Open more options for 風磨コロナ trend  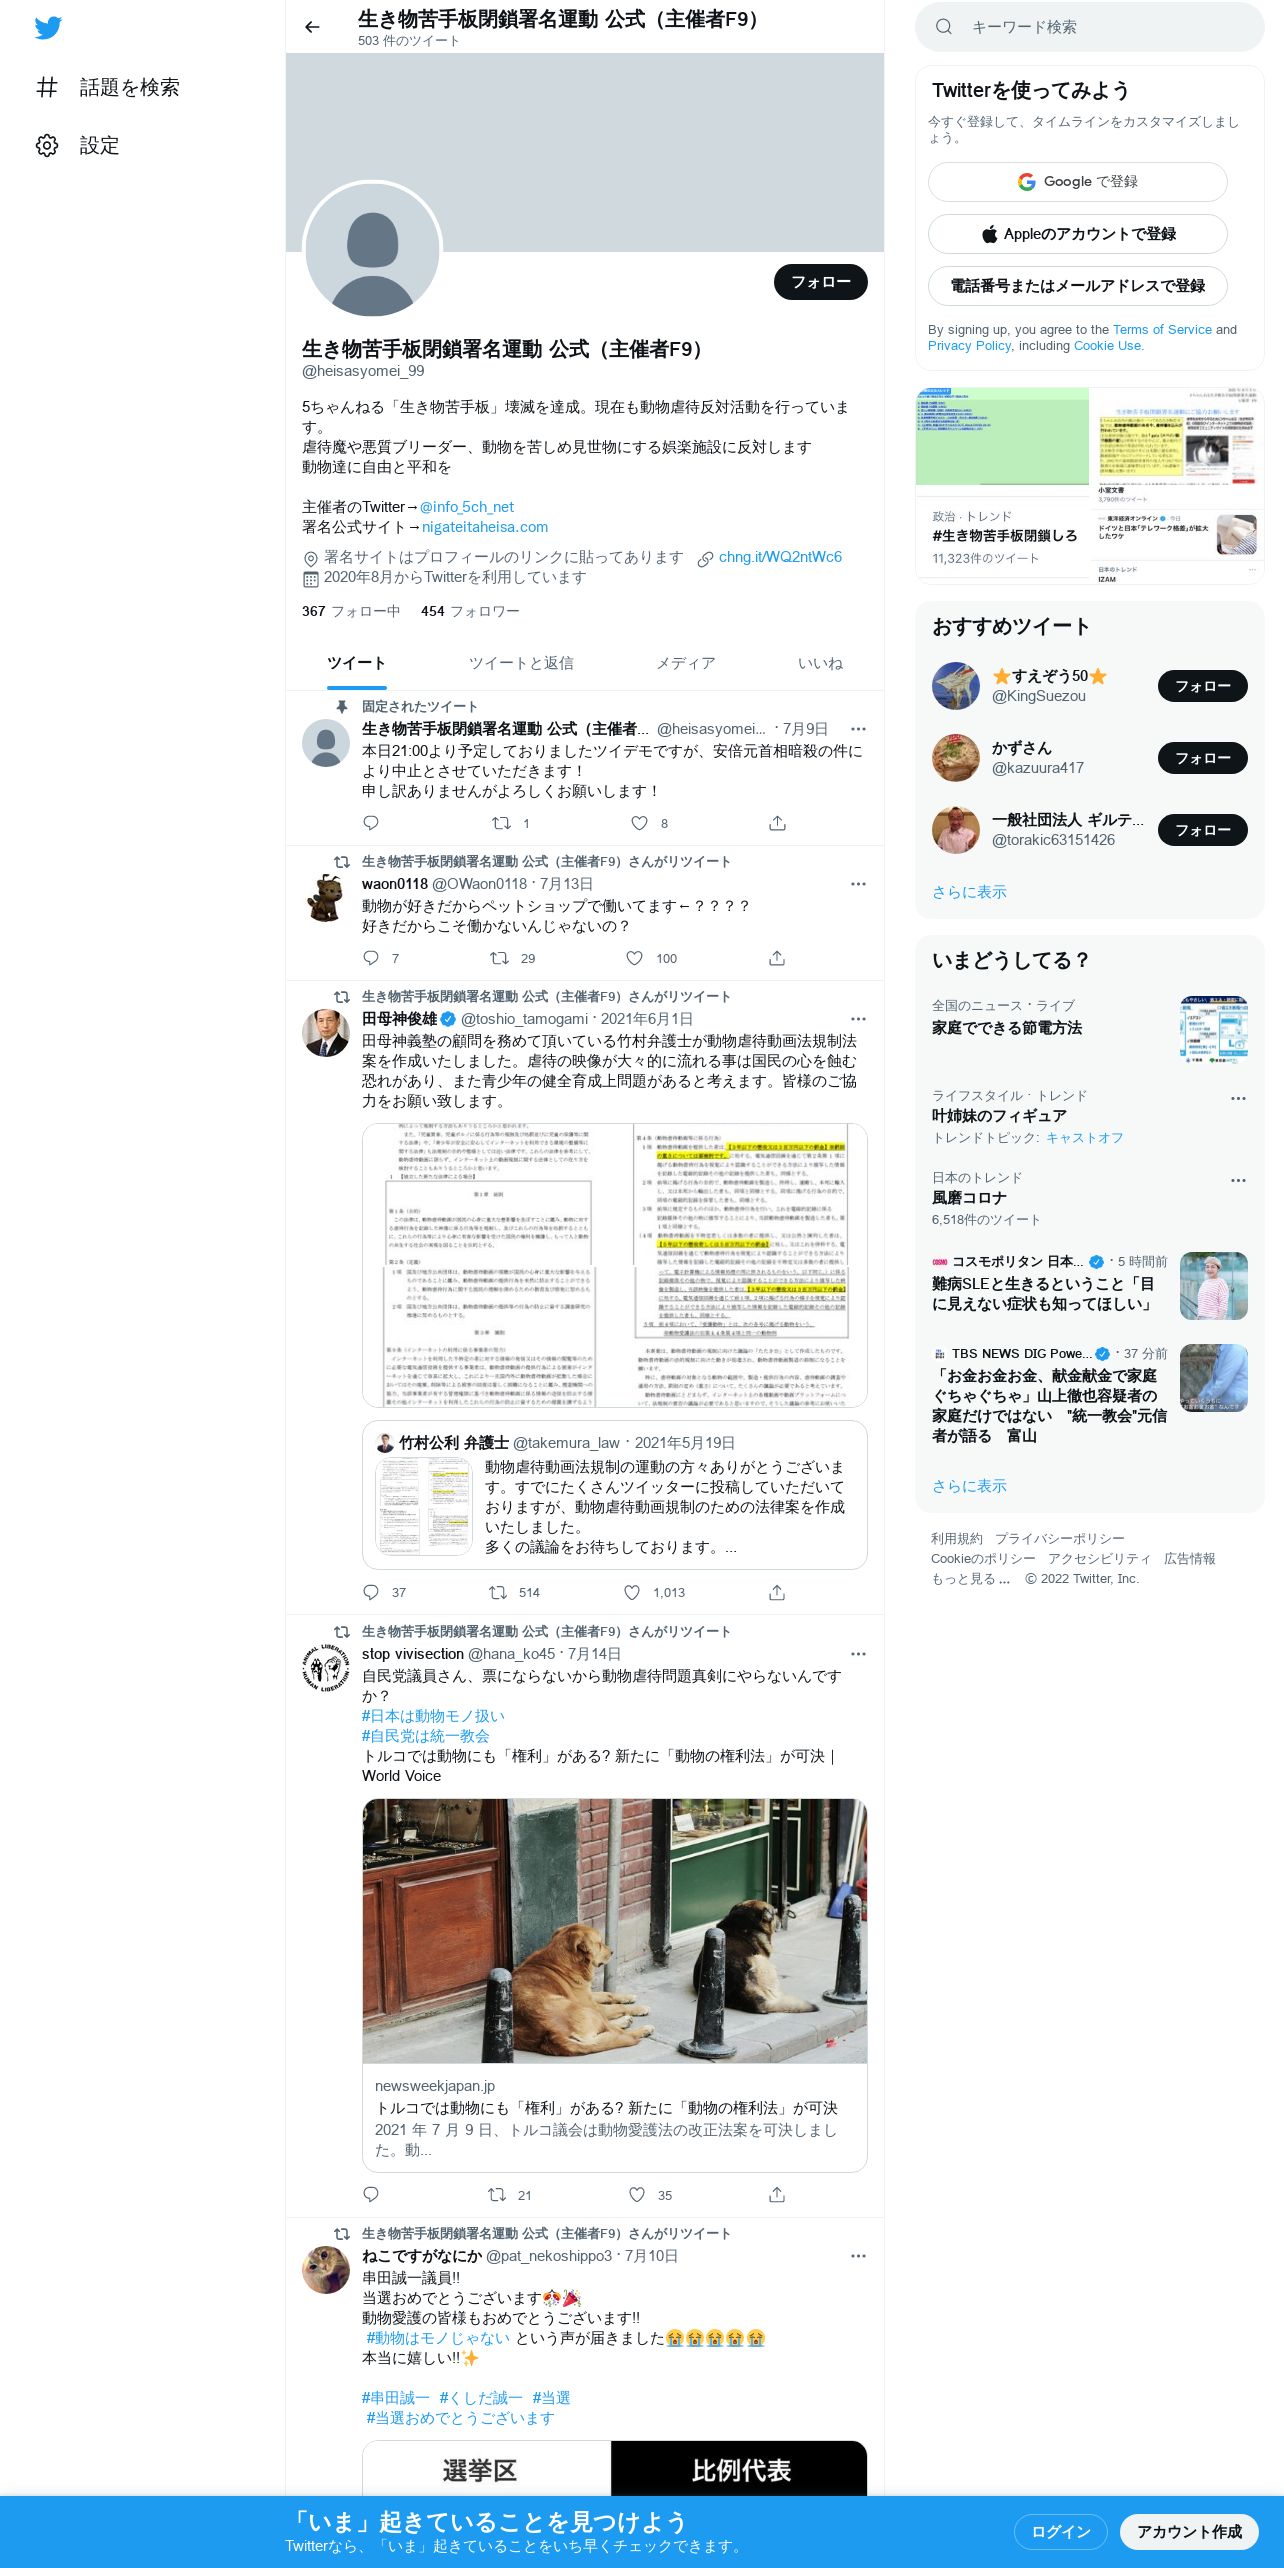click(x=1238, y=1180)
